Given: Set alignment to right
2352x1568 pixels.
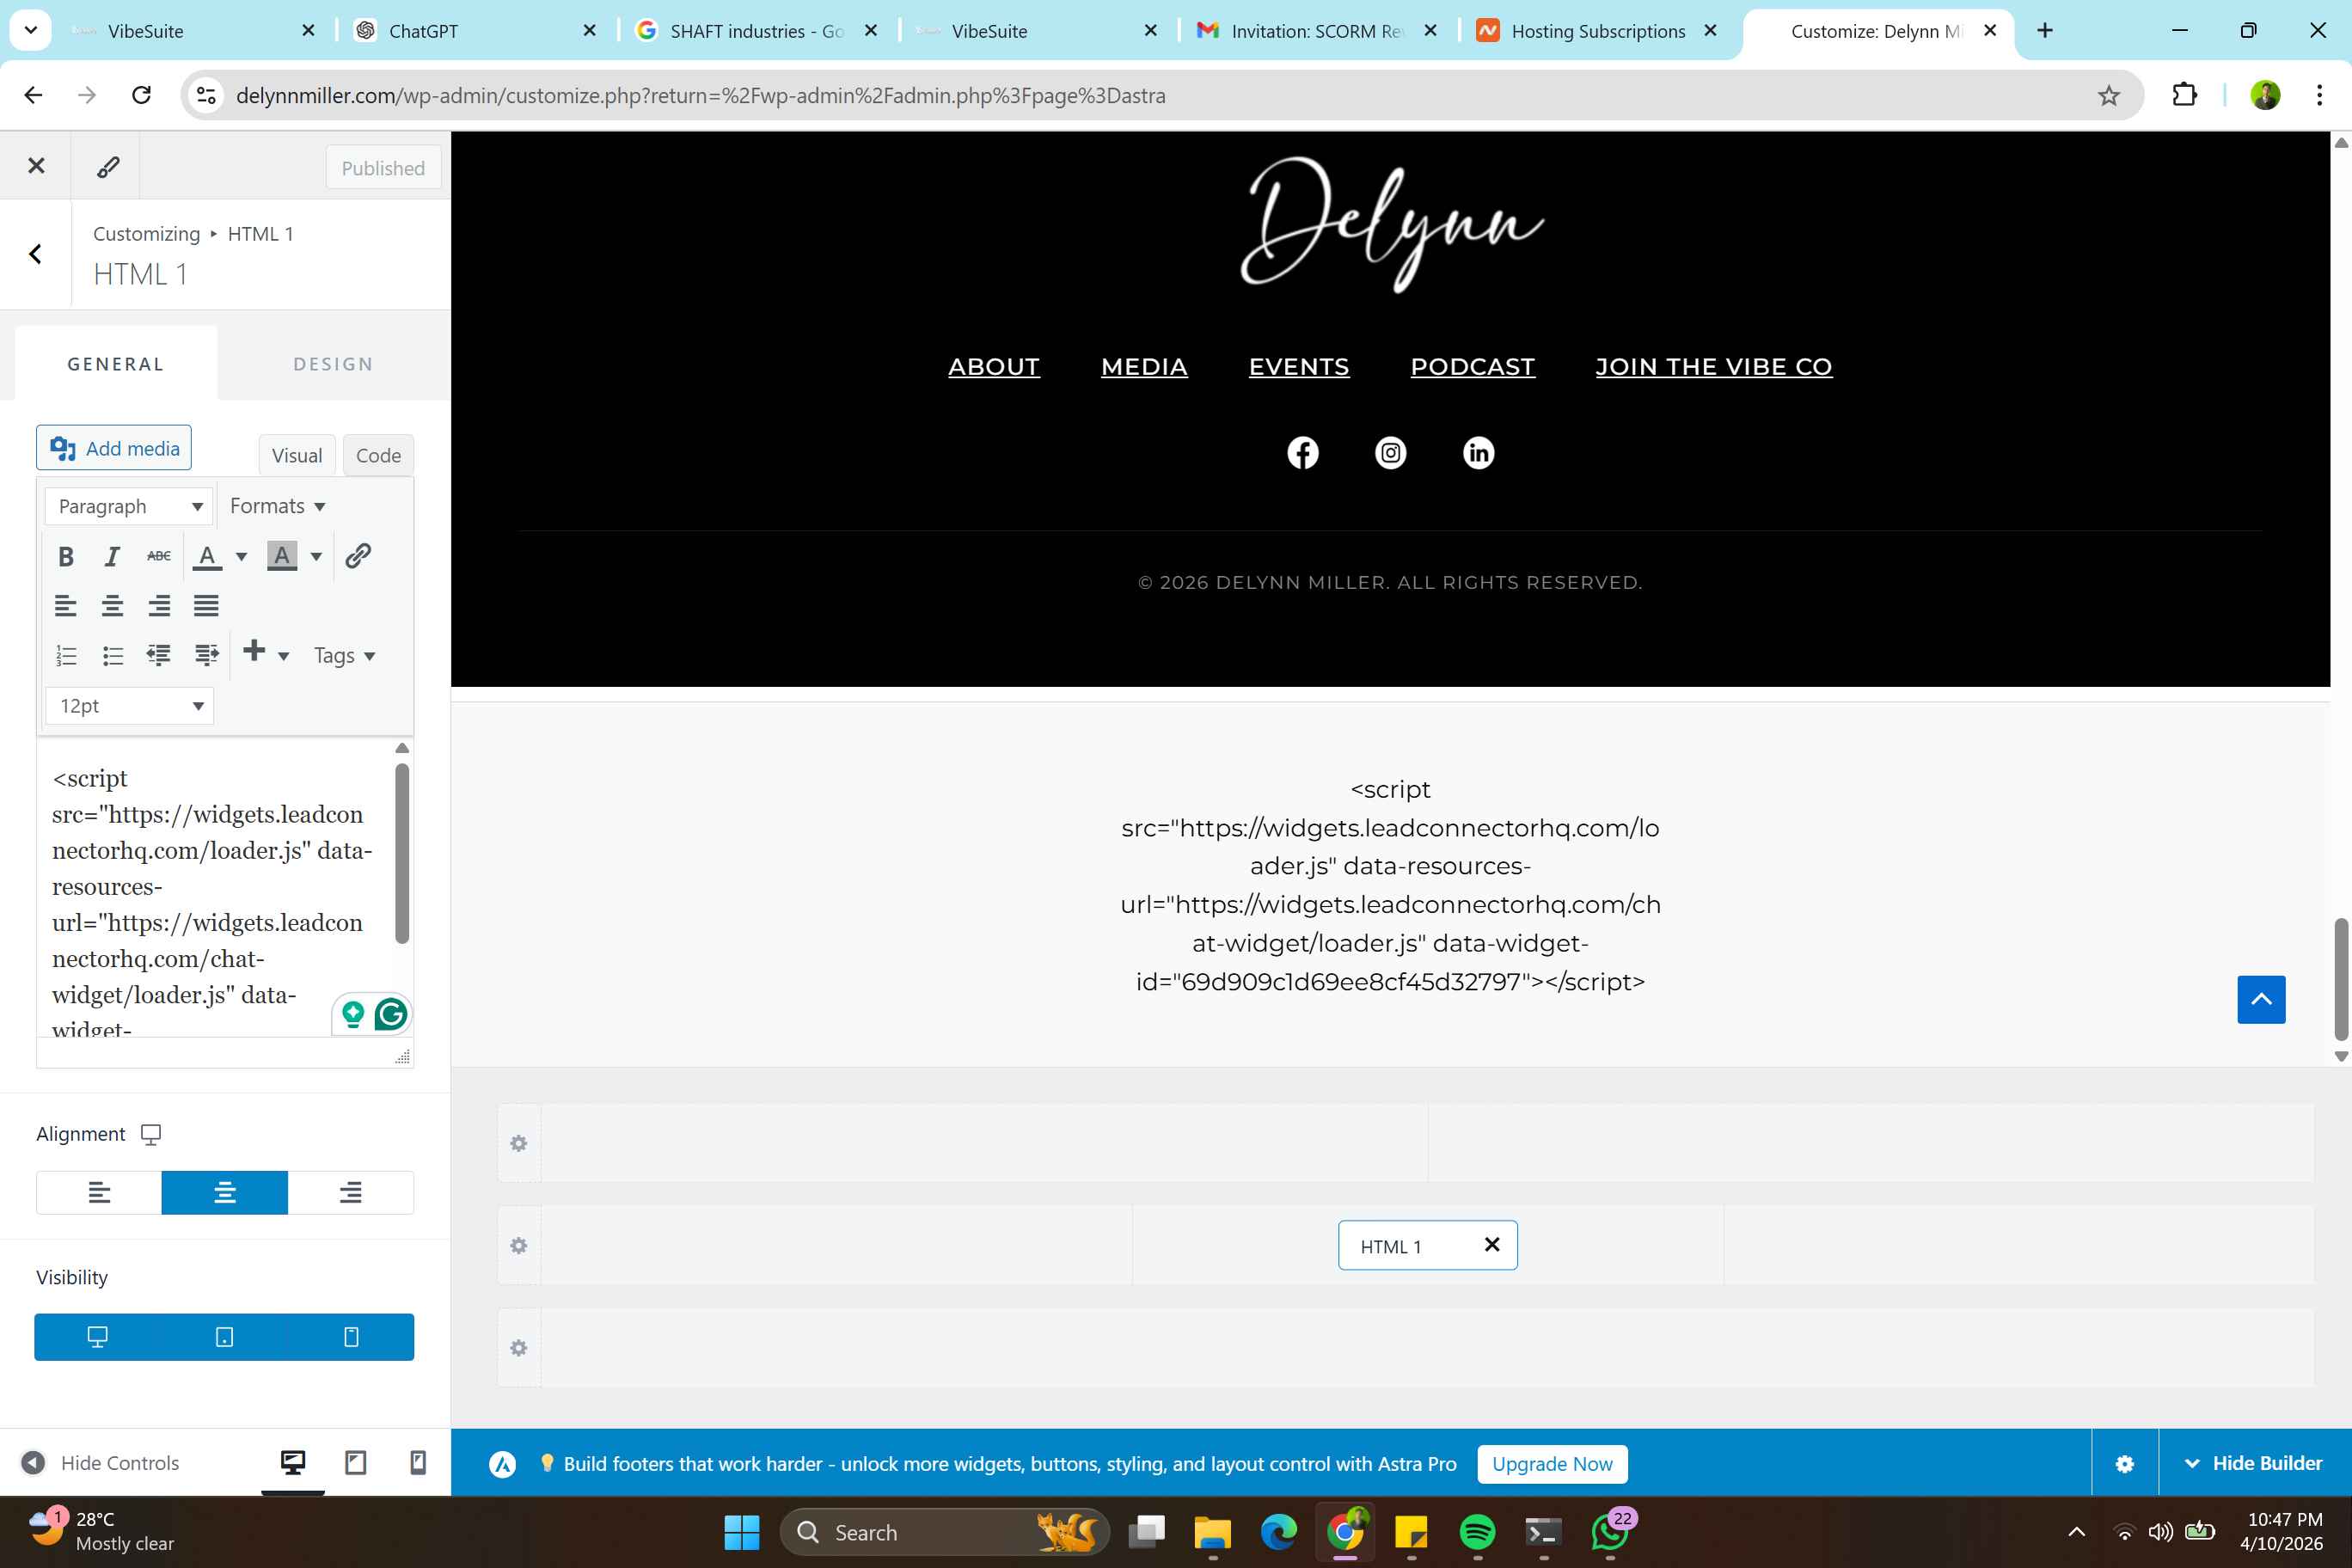Looking at the screenshot, I should tap(350, 1192).
